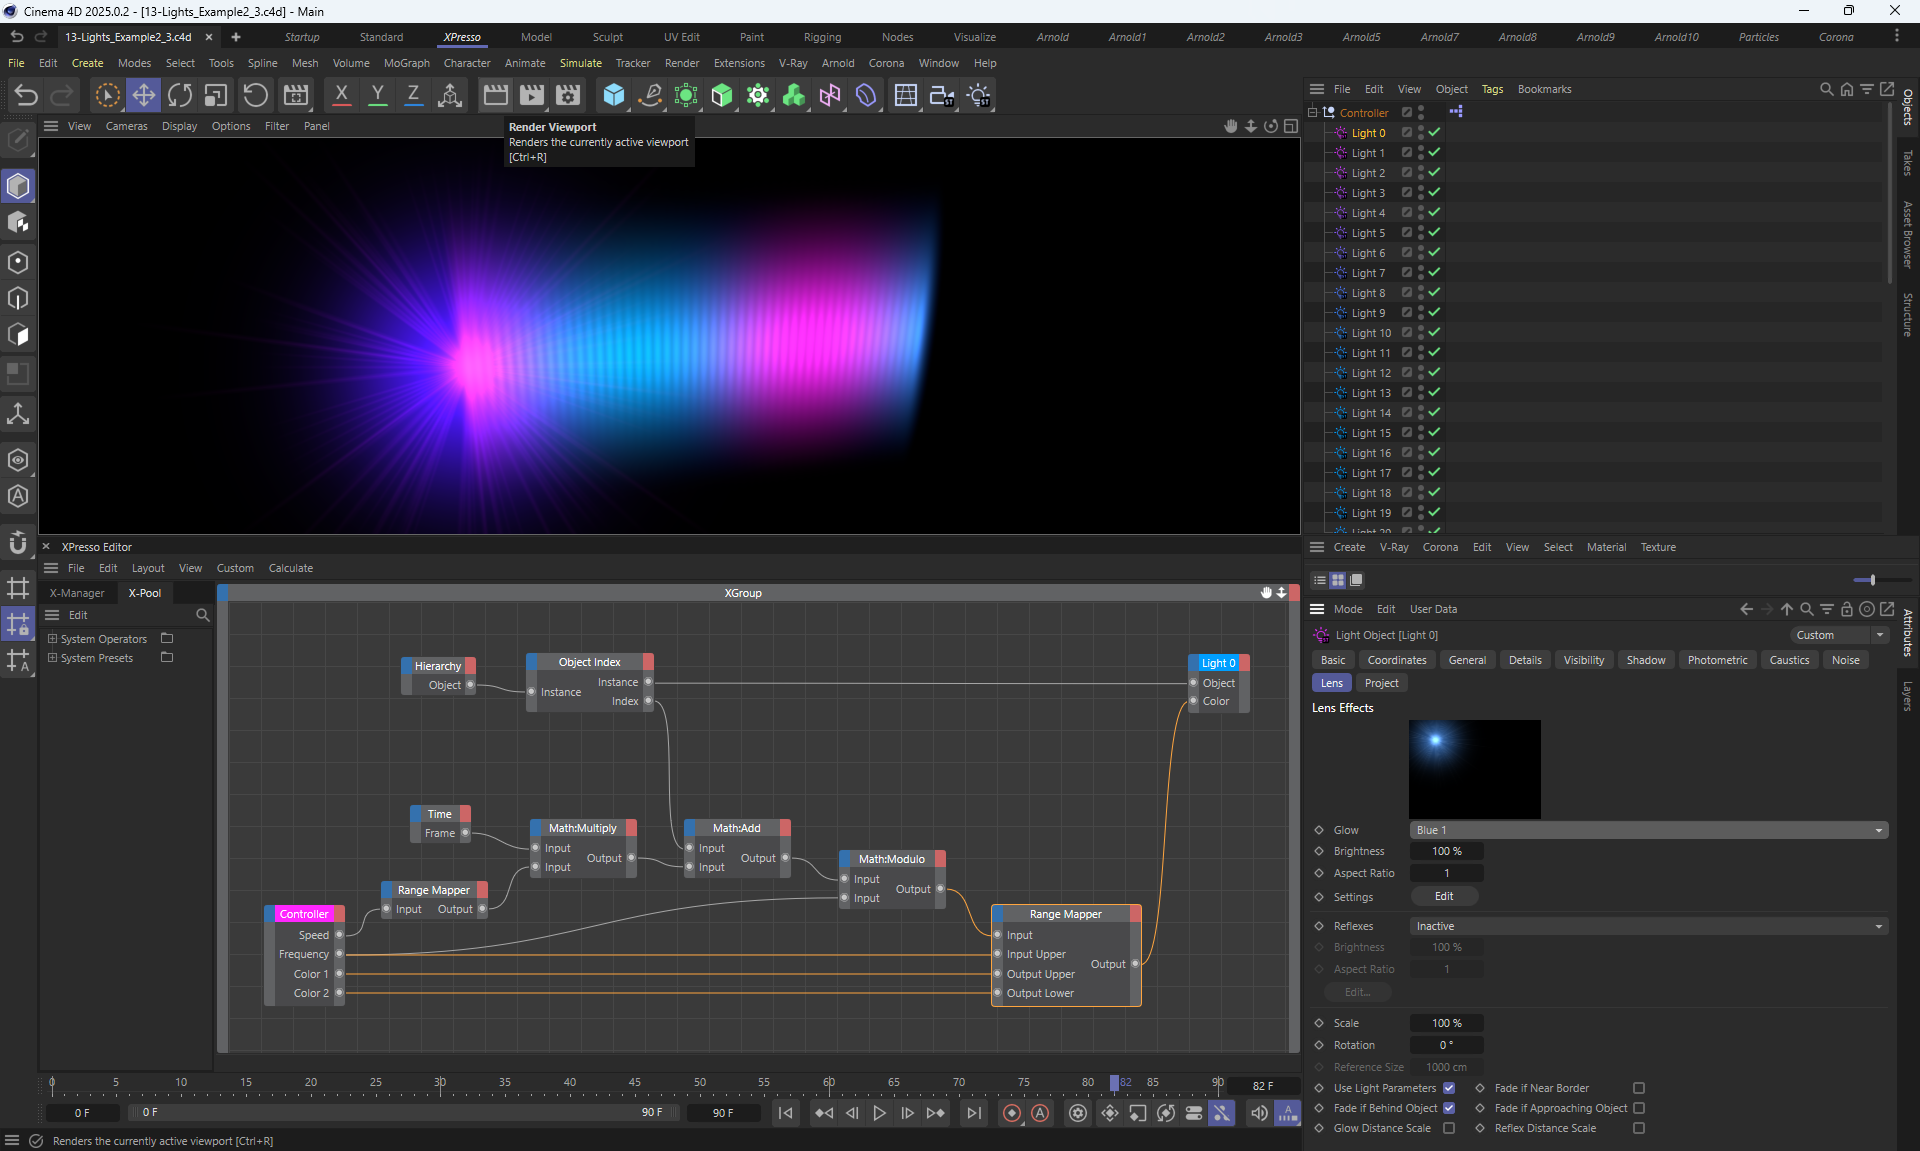Enable Fade if Near Border checkbox

[x=1638, y=1088]
